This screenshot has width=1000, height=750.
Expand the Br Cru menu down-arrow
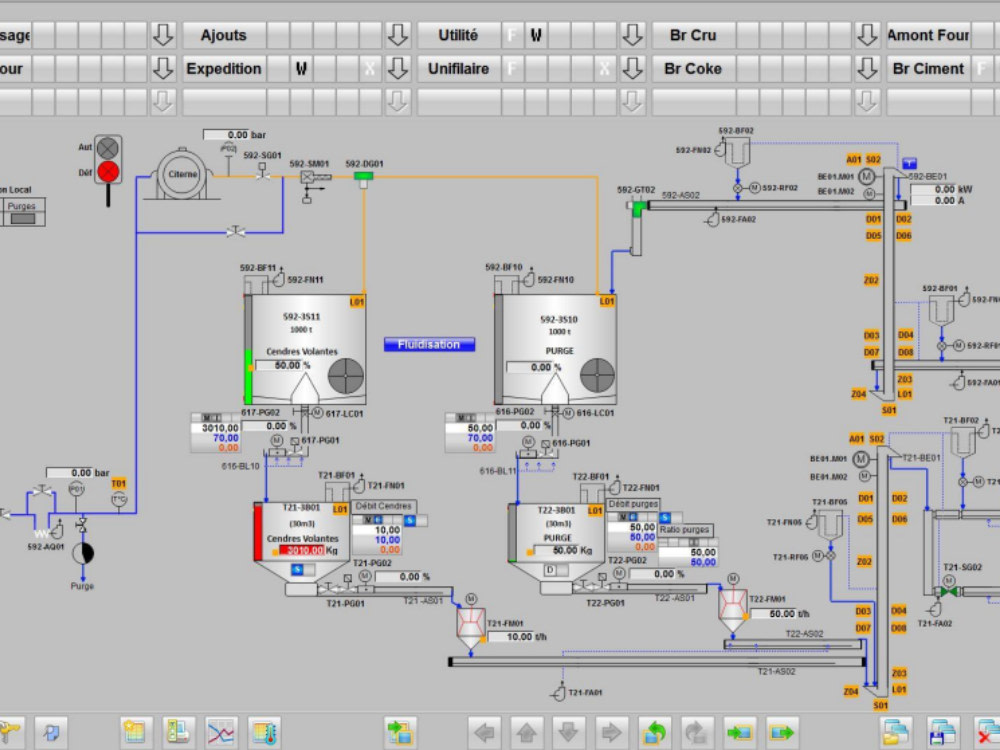(x=867, y=35)
